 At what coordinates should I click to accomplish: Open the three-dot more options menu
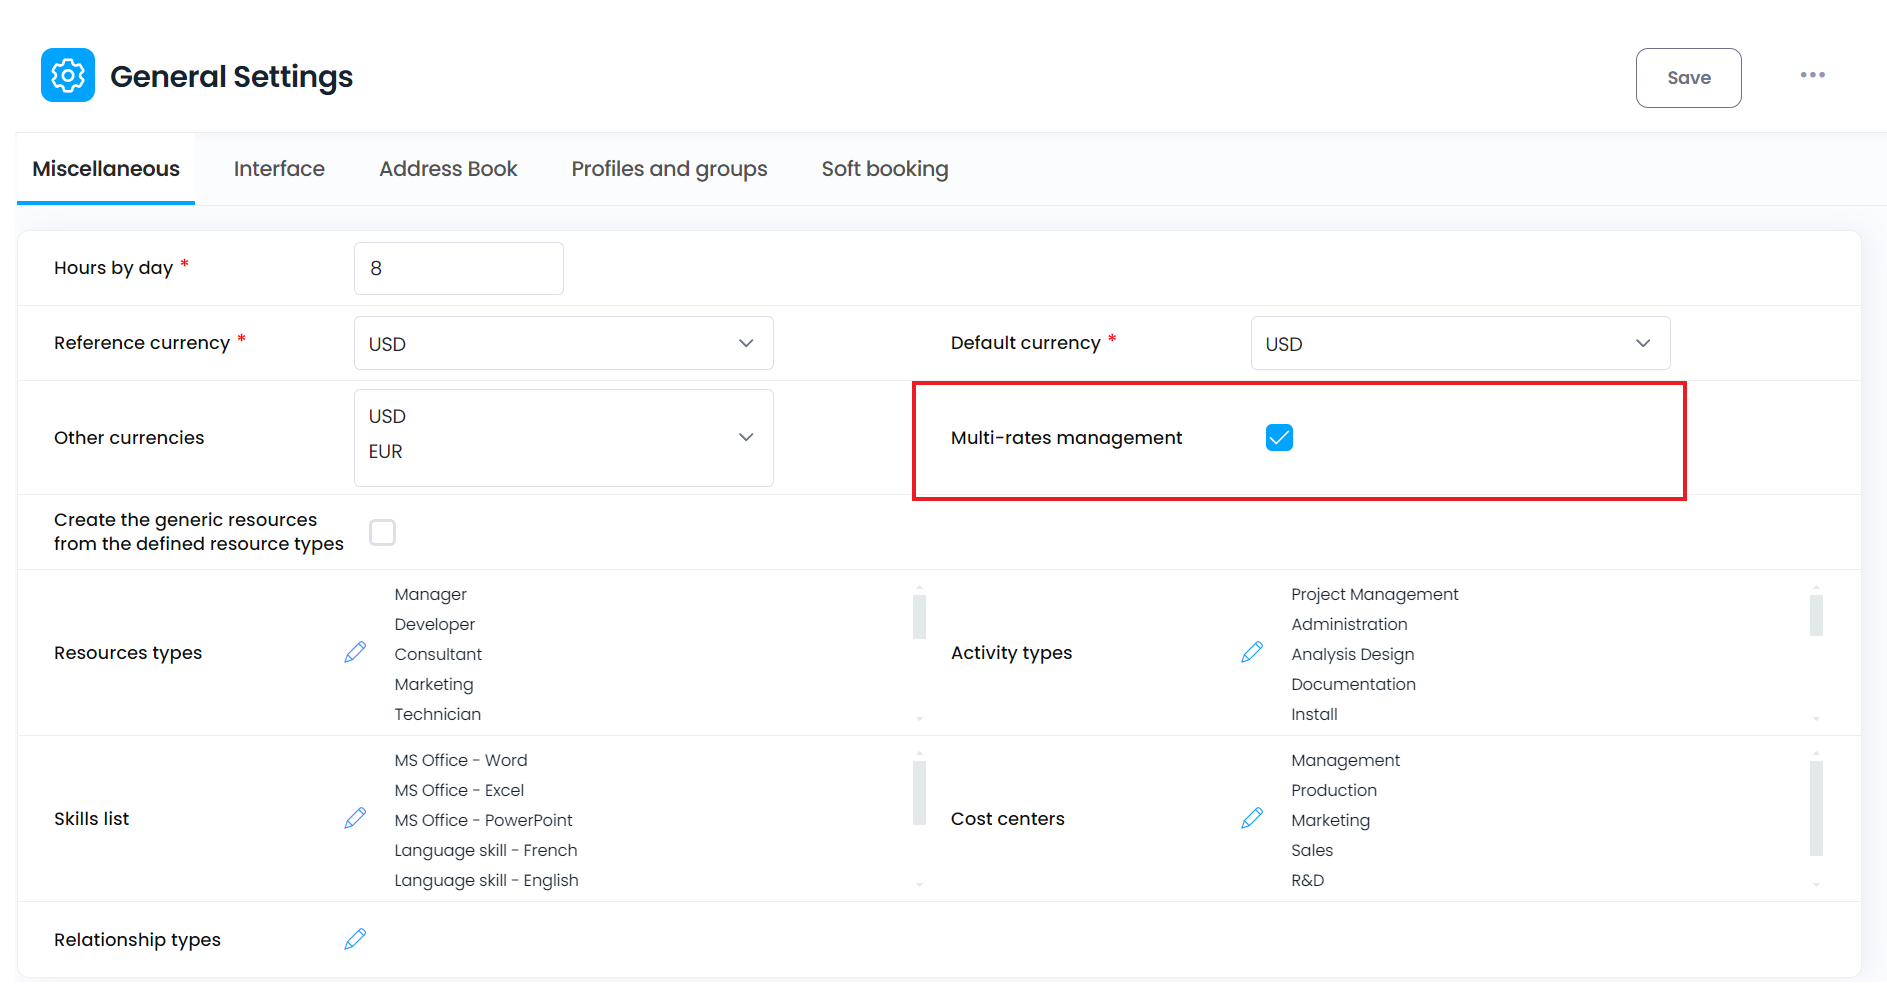tap(1812, 75)
